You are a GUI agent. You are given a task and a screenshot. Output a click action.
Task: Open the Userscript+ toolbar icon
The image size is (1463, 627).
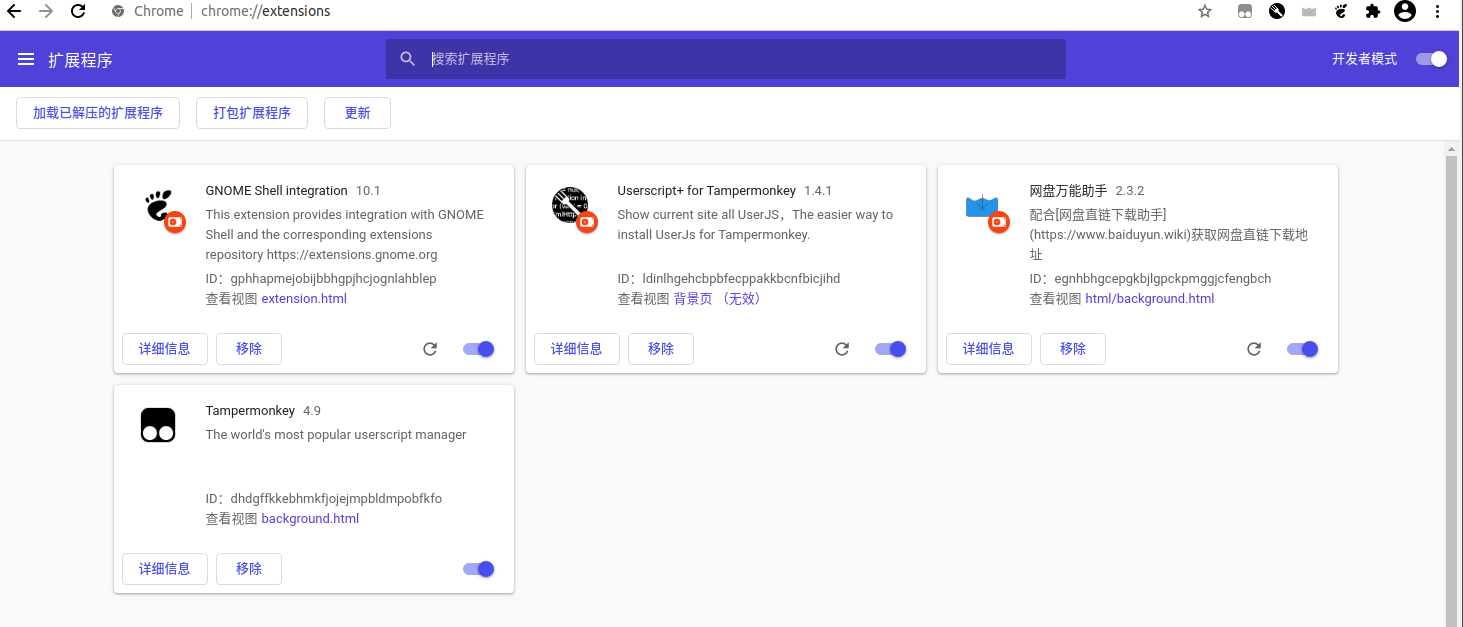click(x=1277, y=12)
